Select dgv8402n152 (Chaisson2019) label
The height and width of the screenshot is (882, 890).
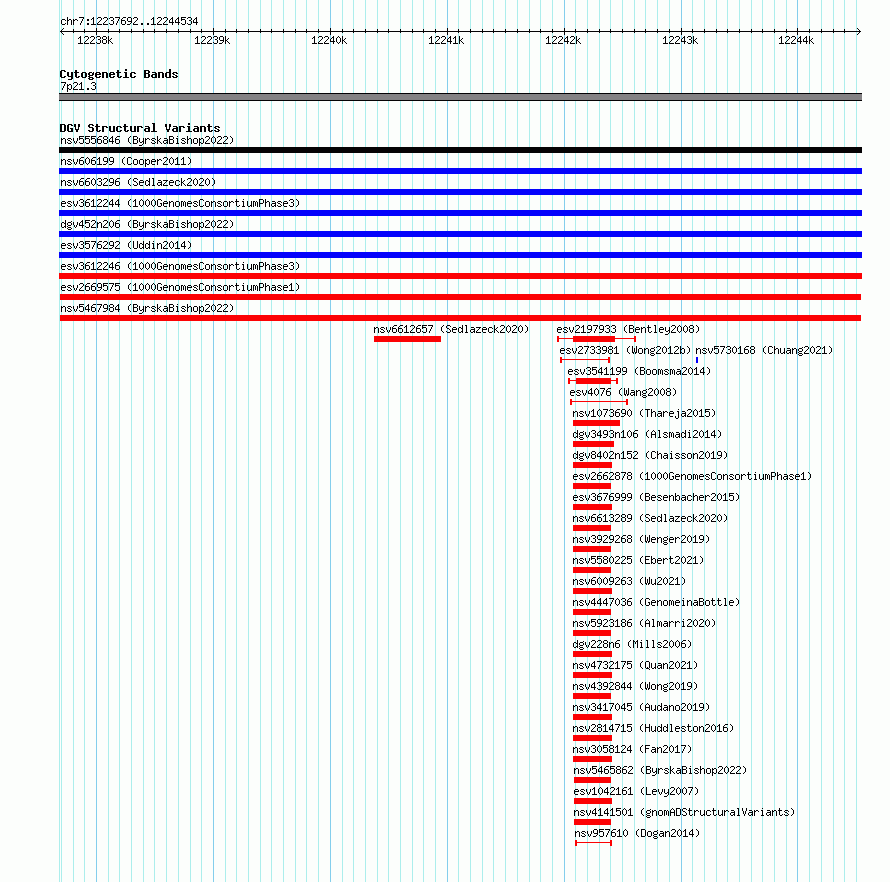650,455
